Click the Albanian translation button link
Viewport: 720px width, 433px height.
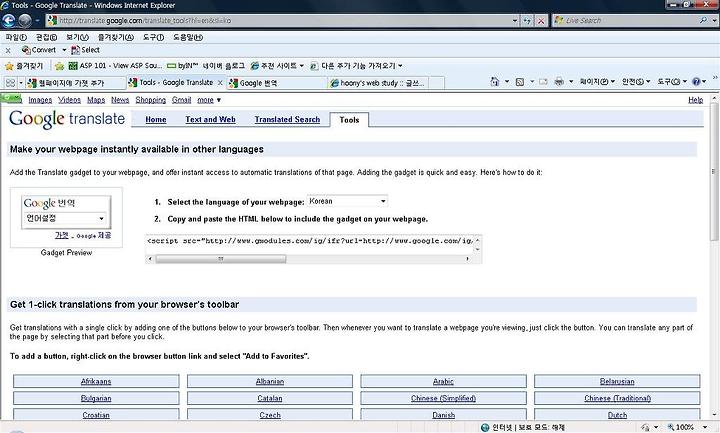point(270,382)
